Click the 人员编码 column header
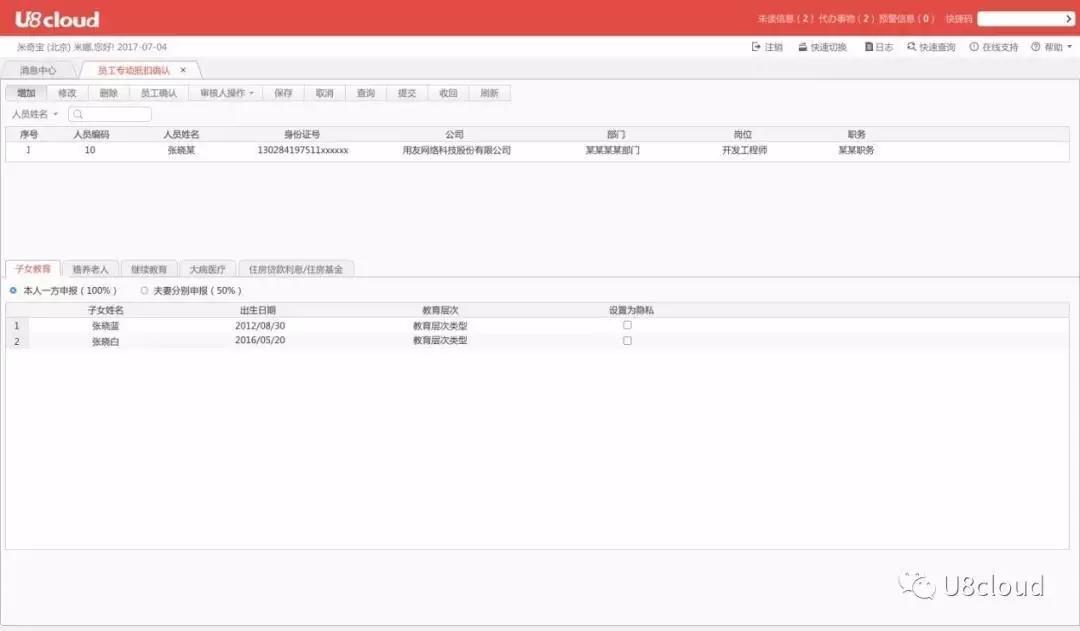This screenshot has height=631, width=1080. 91,134
